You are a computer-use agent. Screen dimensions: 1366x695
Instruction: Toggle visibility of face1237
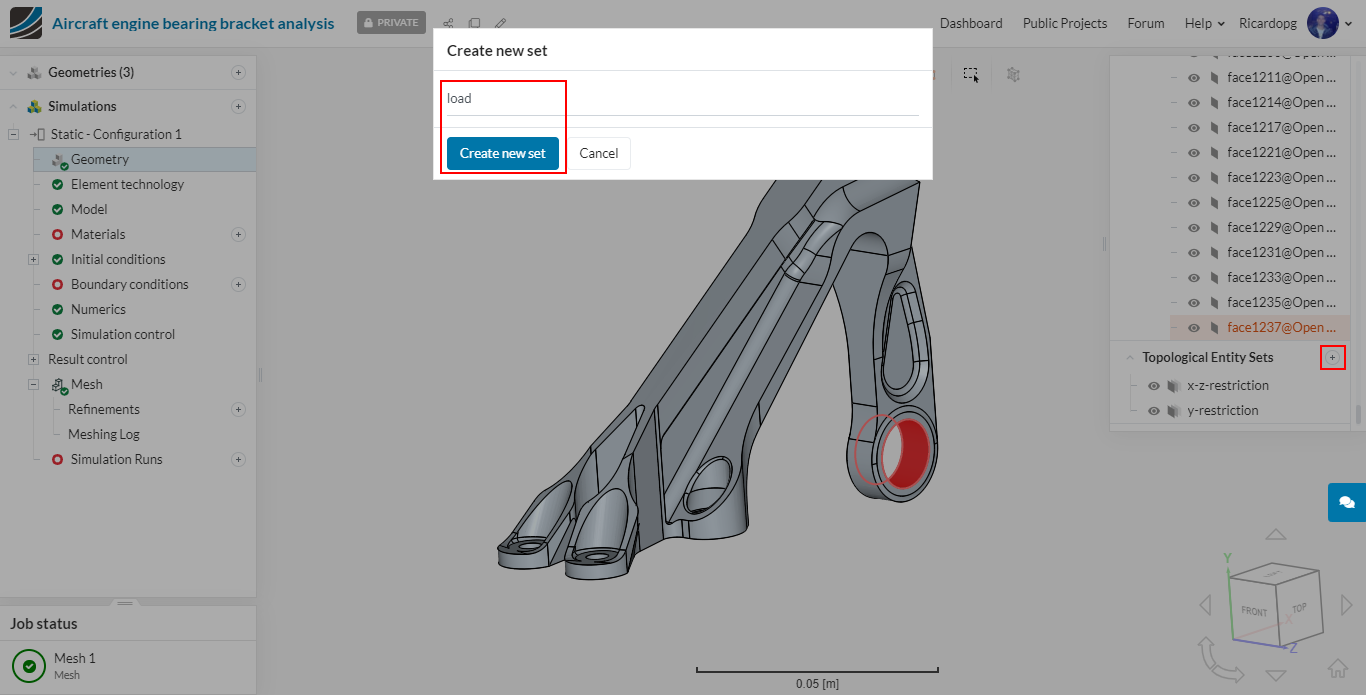pyautogui.click(x=1194, y=327)
